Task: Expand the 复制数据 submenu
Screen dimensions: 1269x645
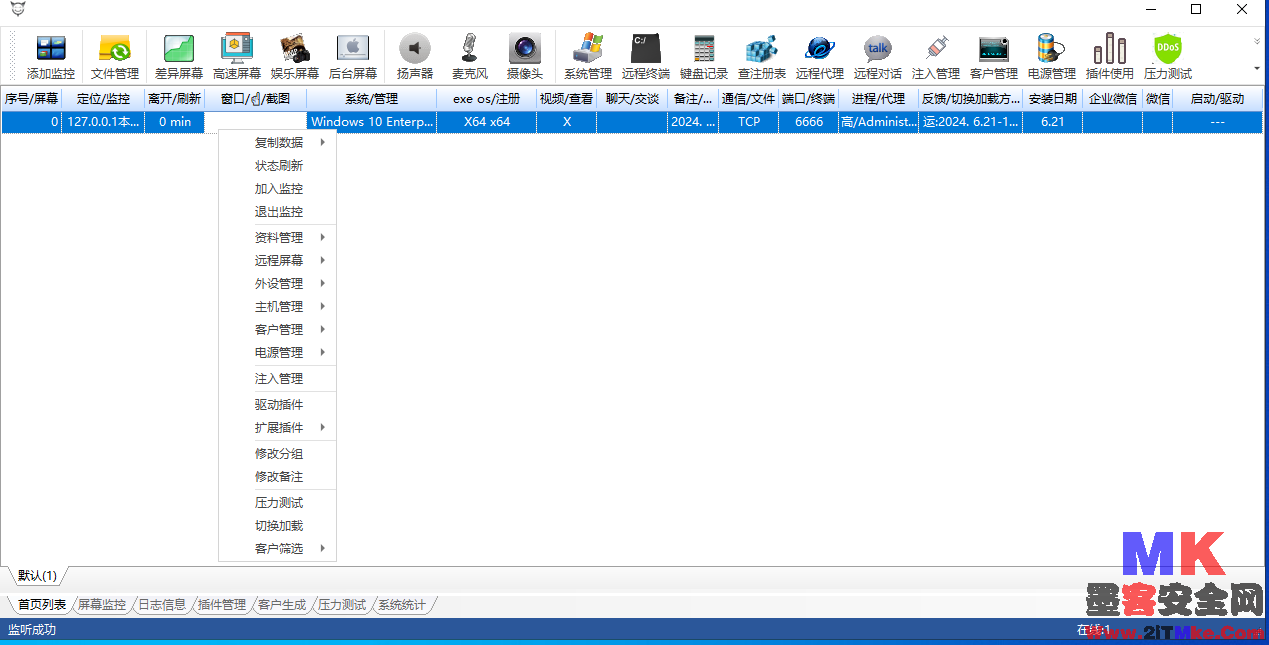Action: tap(279, 142)
